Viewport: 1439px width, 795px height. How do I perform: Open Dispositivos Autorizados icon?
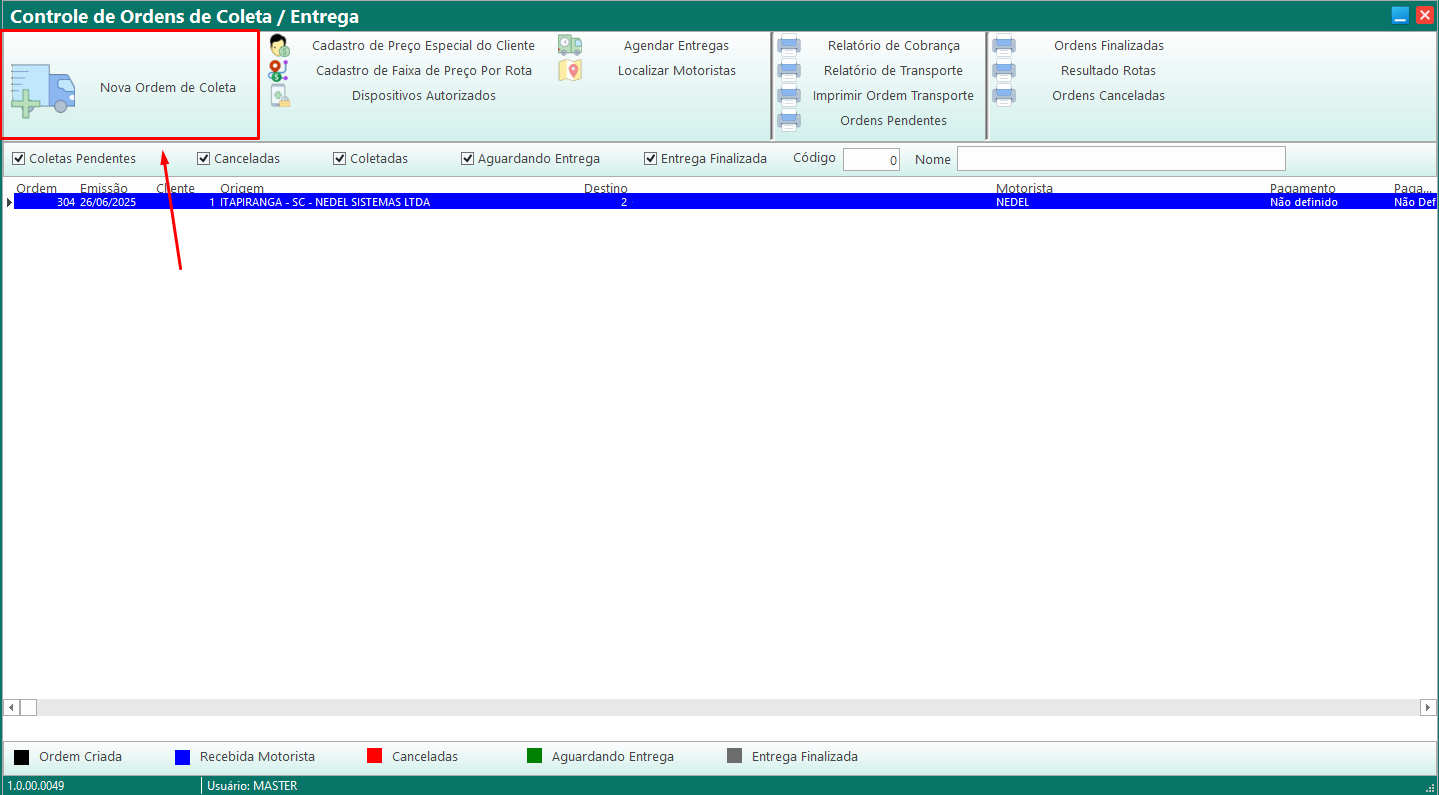click(x=279, y=96)
